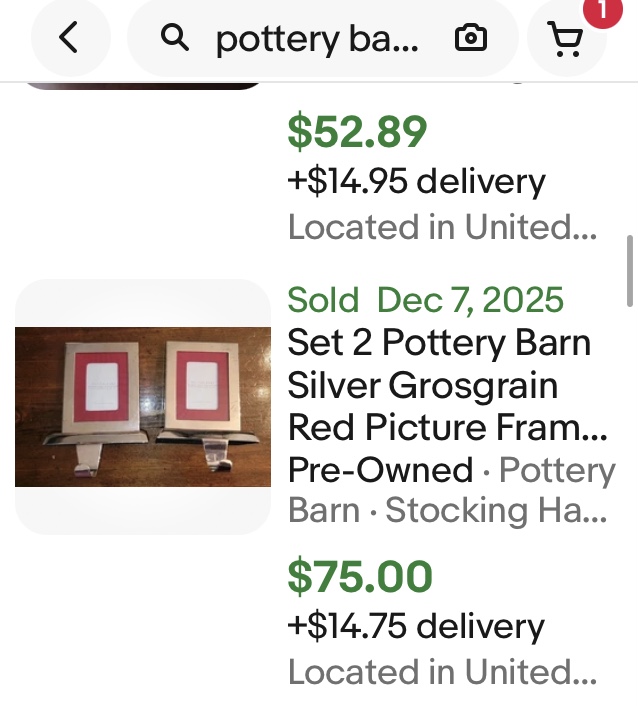Click the left red picture frame in photo
This screenshot has width=638, height=706.
[x=100, y=385]
